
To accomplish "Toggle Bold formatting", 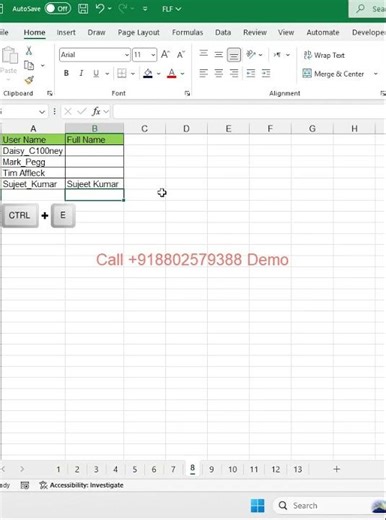I will pyautogui.click(x=66, y=73).
